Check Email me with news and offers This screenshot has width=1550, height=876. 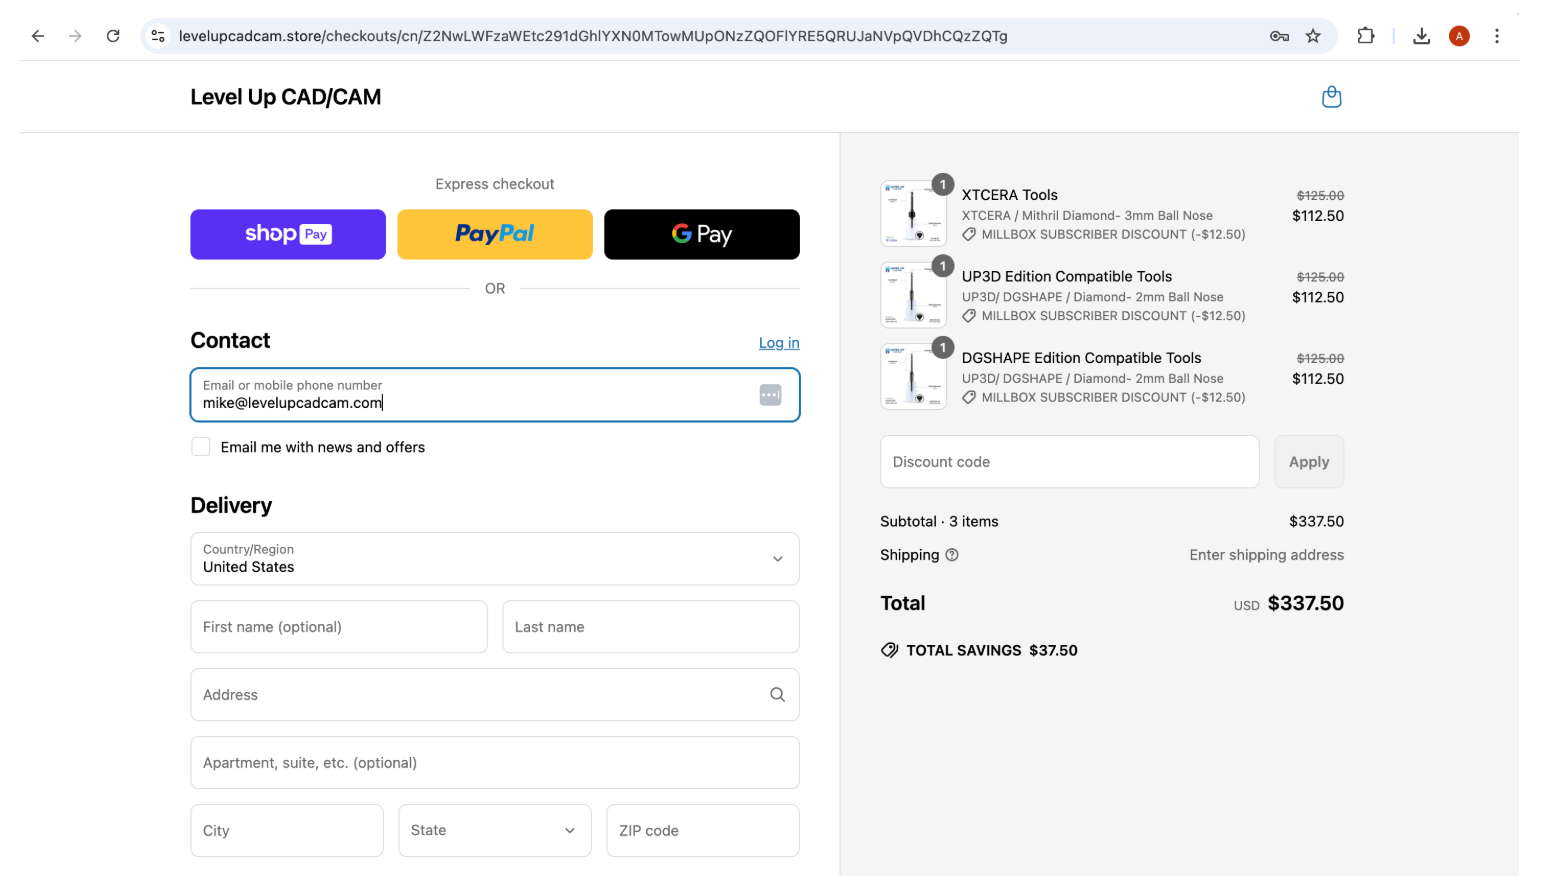pyautogui.click(x=201, y=447)
